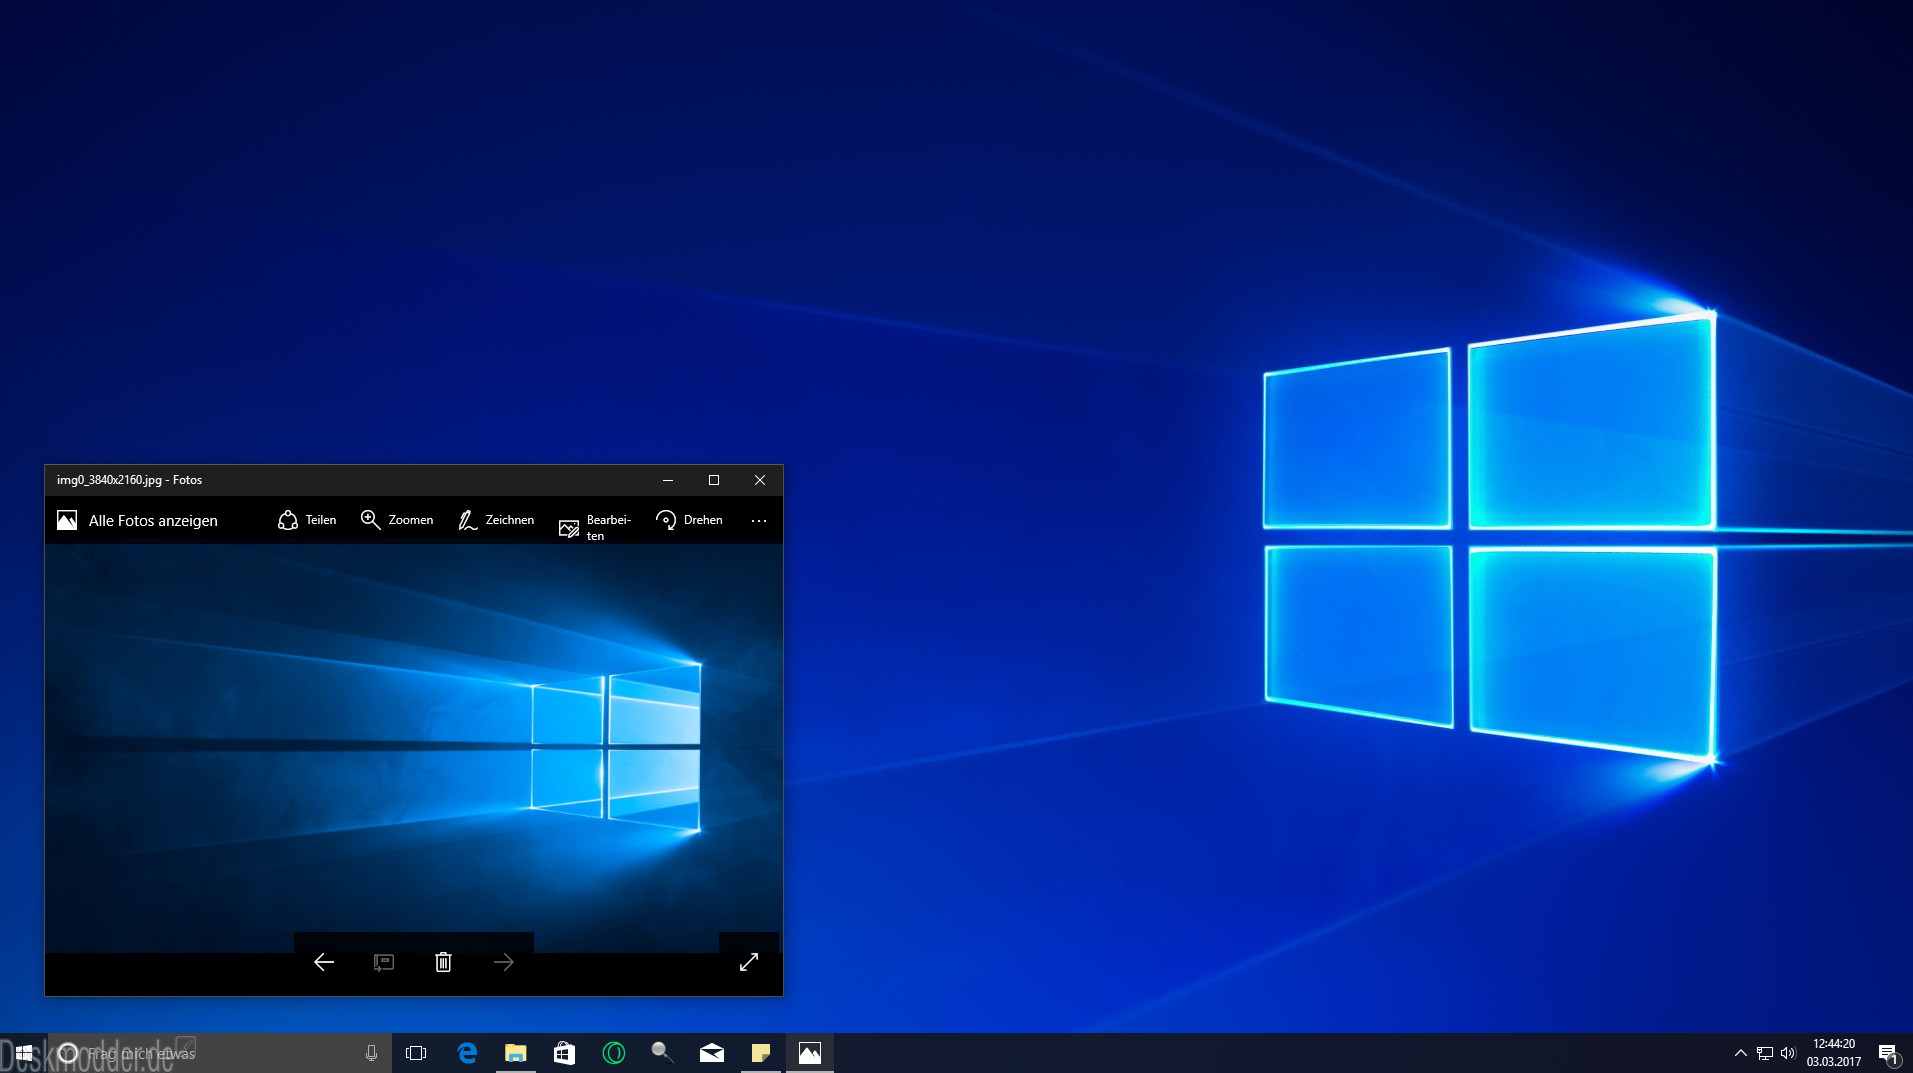Click the taskbar clock and date

[1834, 1053]
